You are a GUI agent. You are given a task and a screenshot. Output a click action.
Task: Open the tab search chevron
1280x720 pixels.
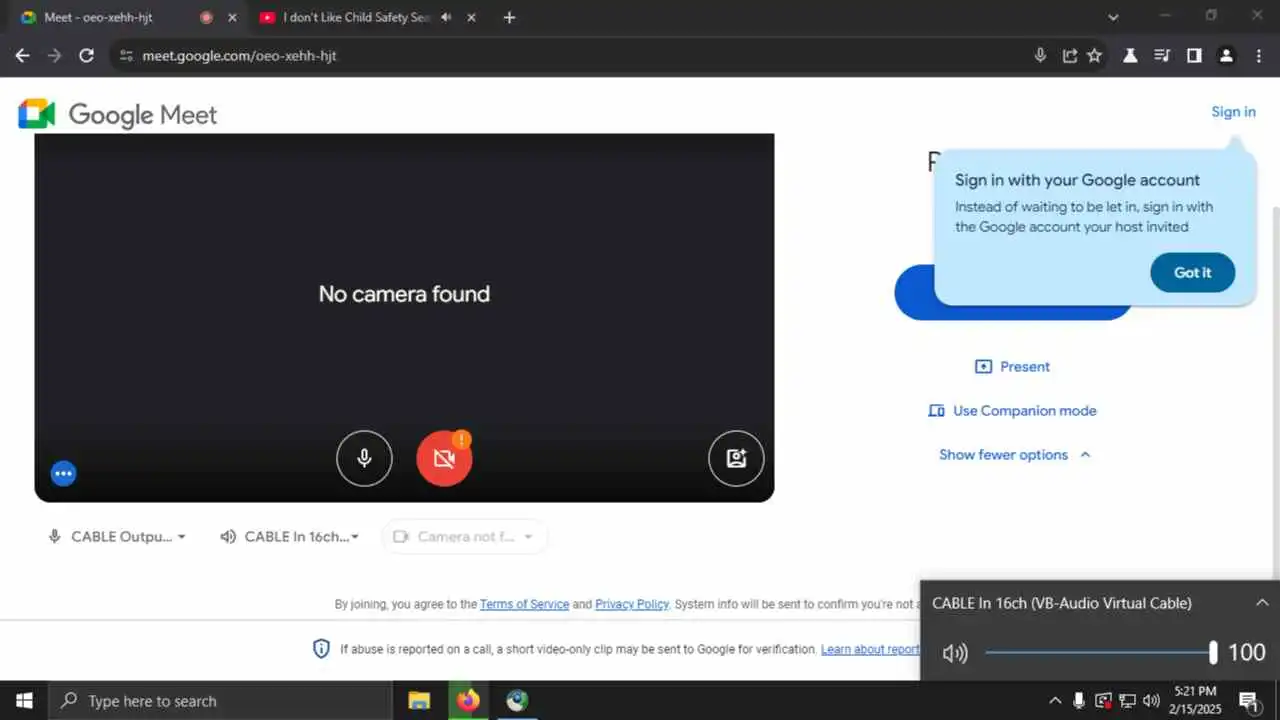tap(1114, 17)
